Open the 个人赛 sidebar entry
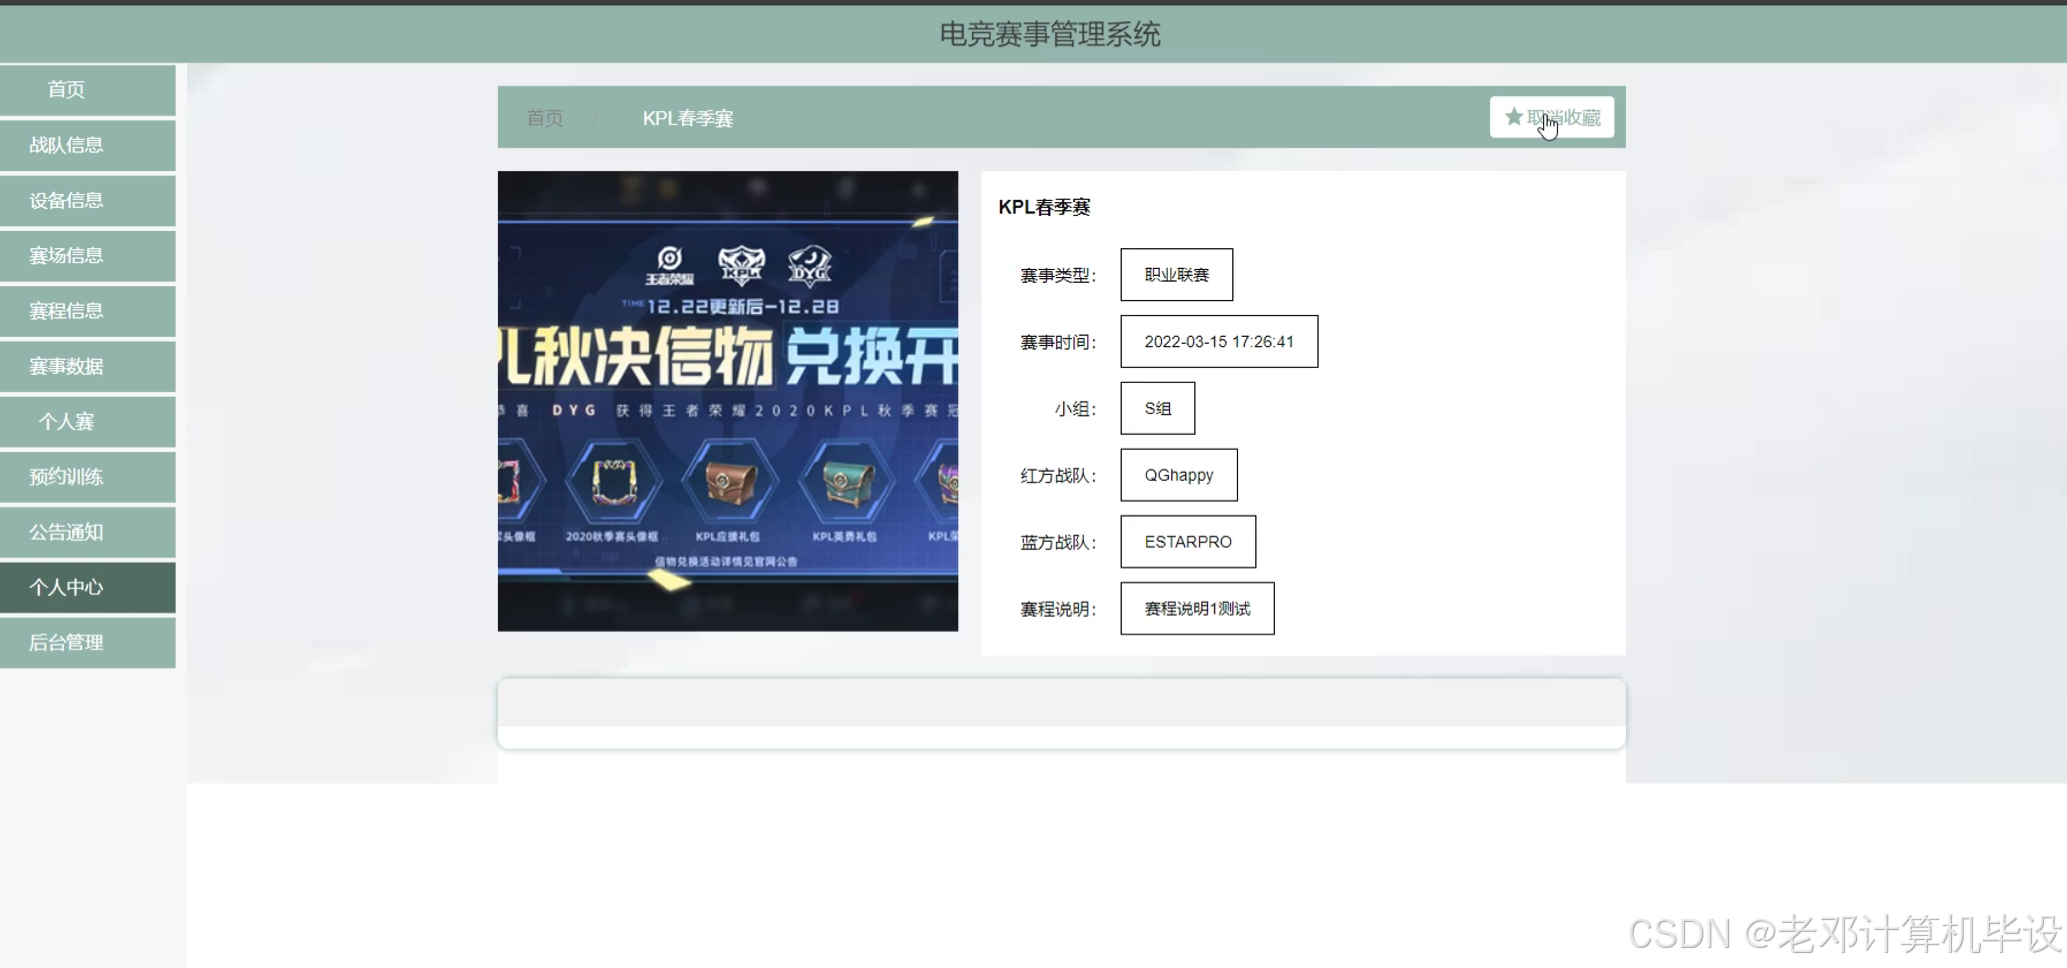 coord(88,421)
